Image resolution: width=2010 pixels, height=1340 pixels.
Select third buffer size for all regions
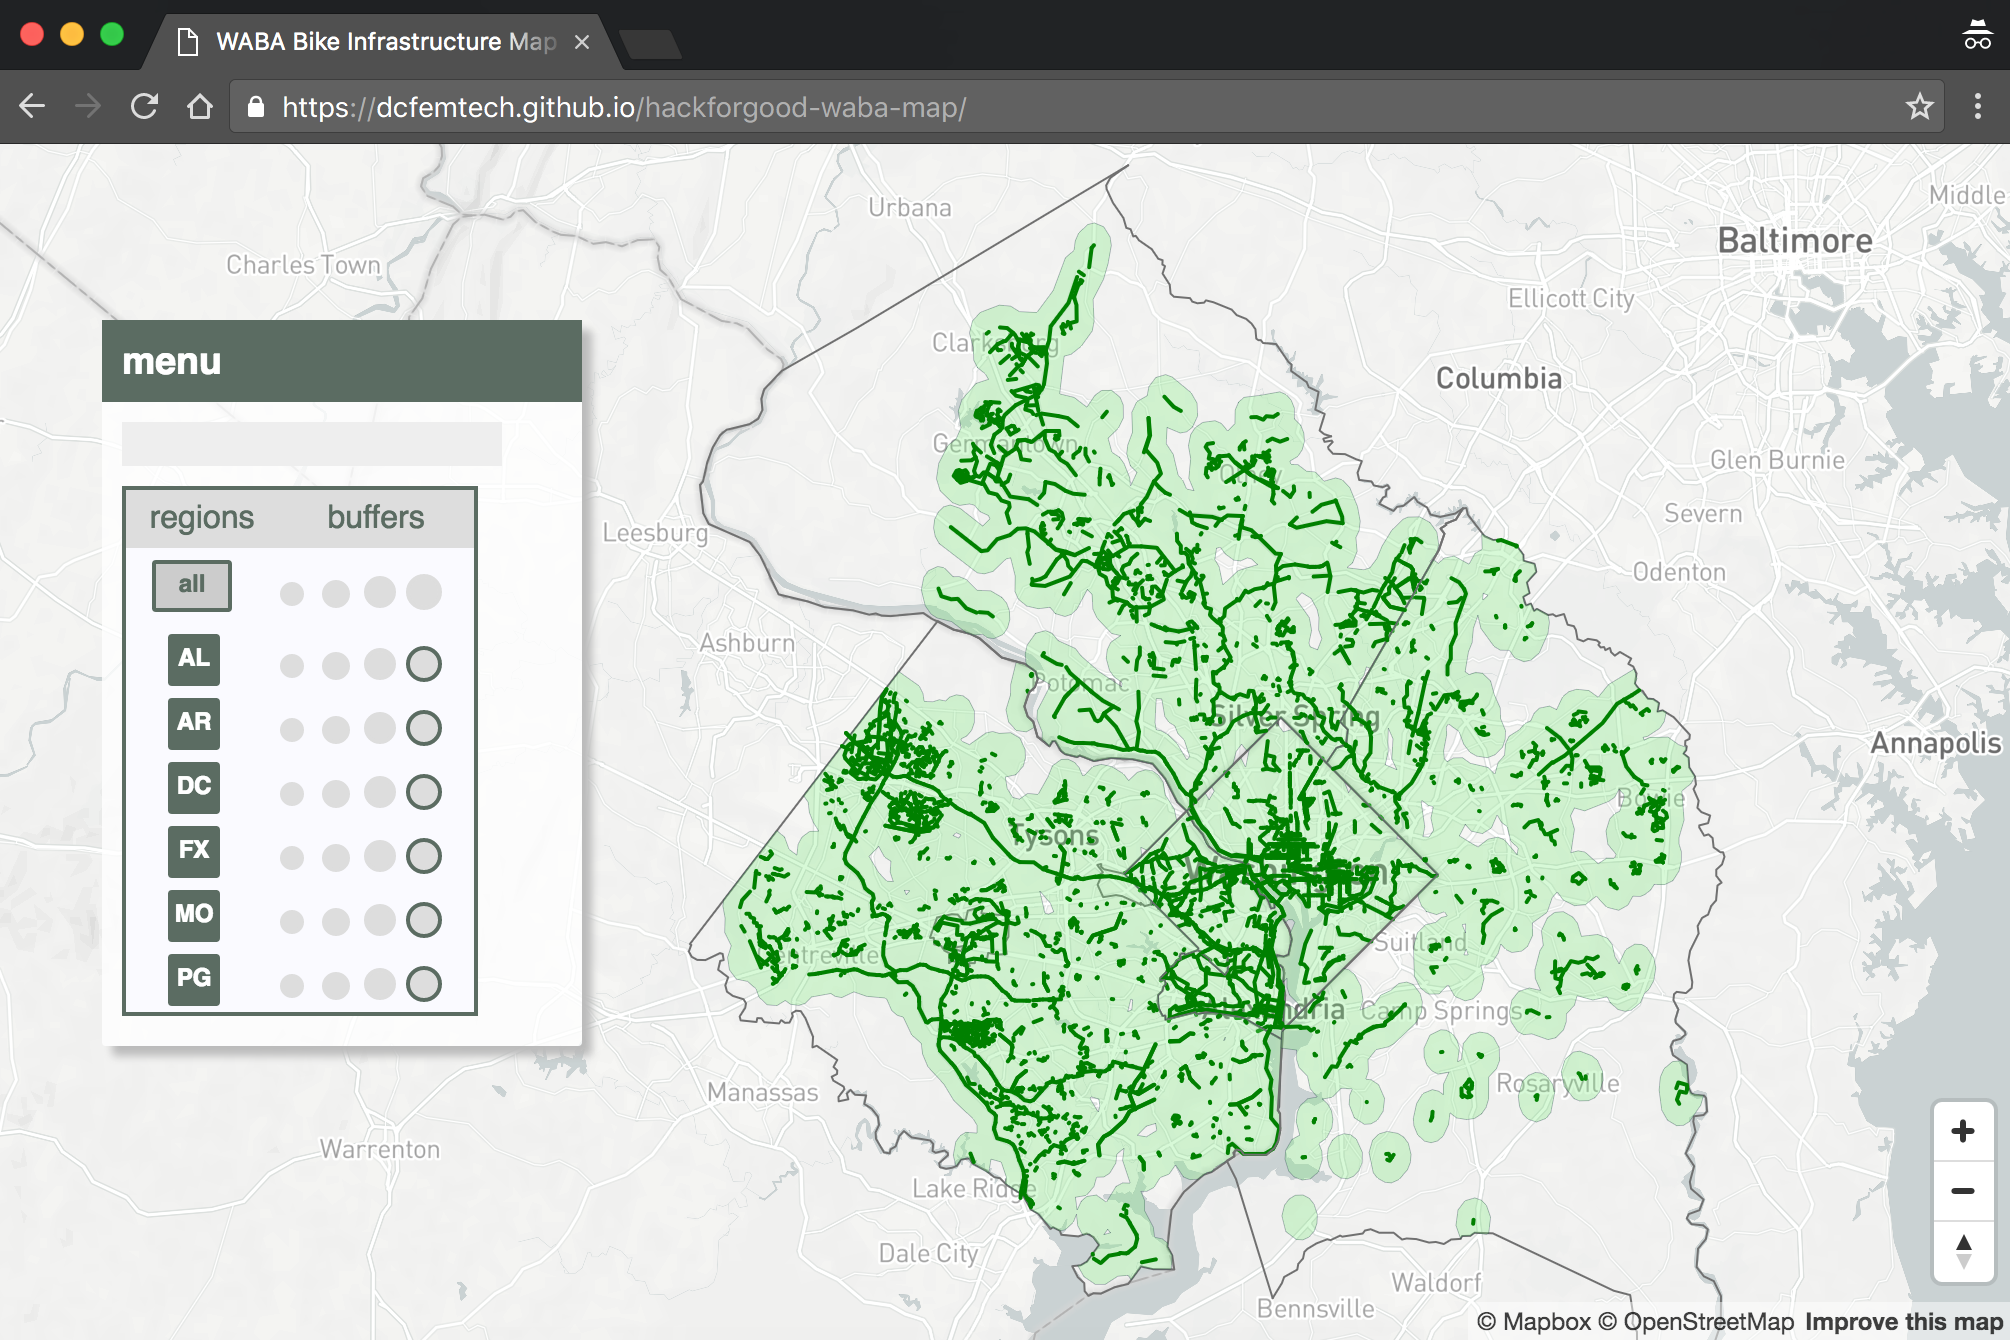(380, 592)
